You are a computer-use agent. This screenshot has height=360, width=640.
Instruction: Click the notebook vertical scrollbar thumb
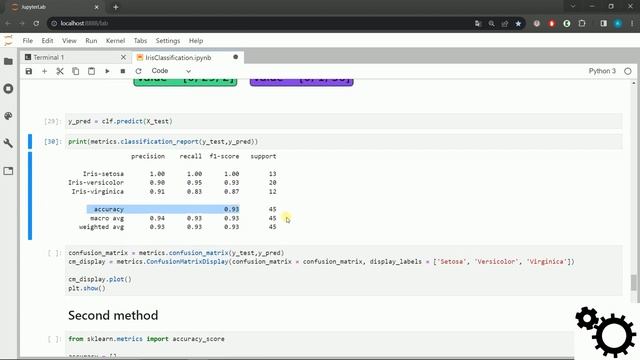633,282
